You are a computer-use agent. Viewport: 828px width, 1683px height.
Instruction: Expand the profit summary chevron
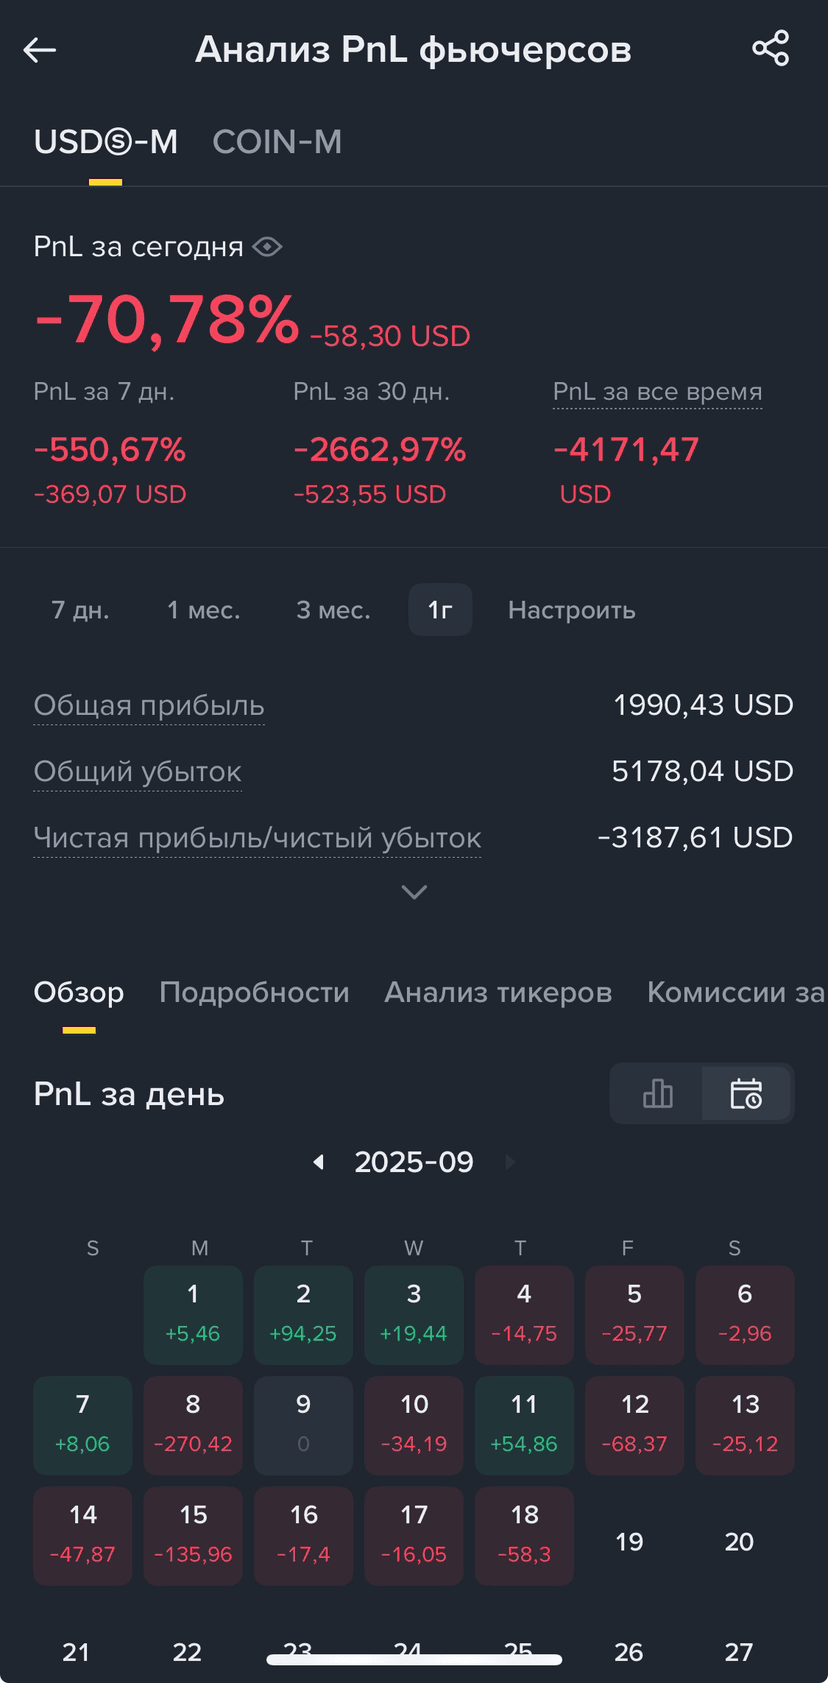(x=414, y=891)
